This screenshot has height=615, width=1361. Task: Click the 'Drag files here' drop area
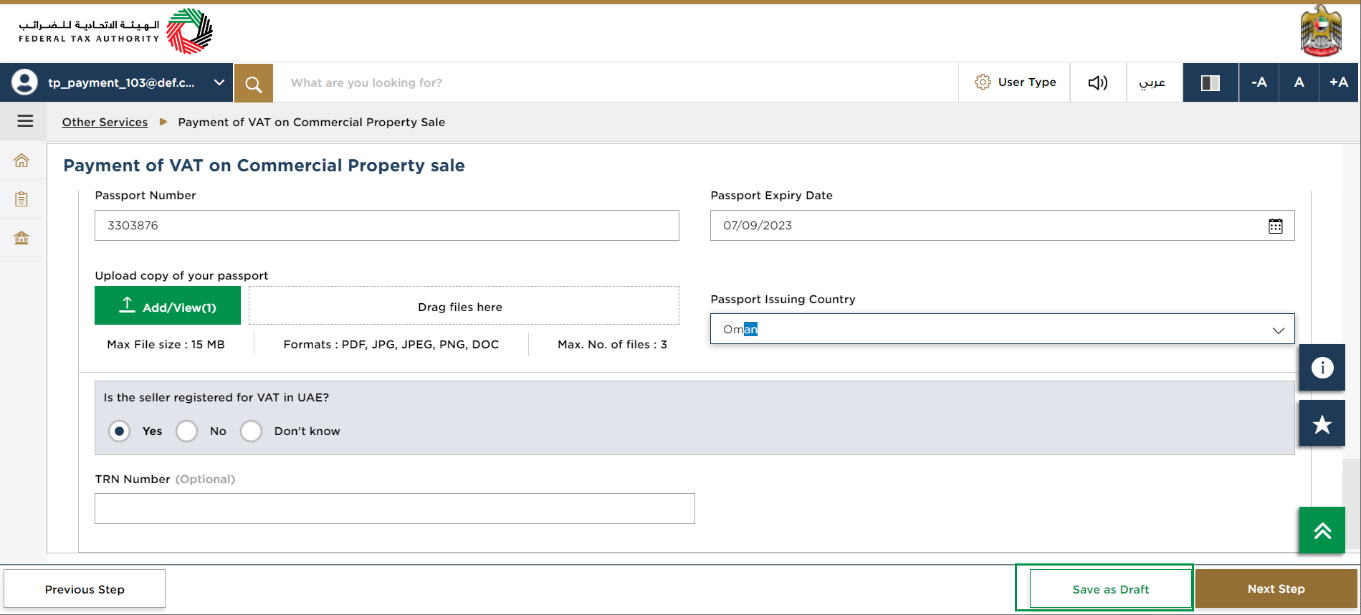click(464, 306)
